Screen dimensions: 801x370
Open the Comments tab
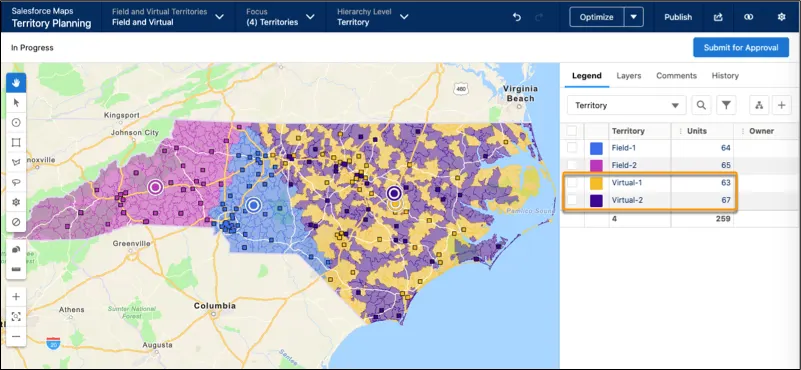[x=676, y=76]
